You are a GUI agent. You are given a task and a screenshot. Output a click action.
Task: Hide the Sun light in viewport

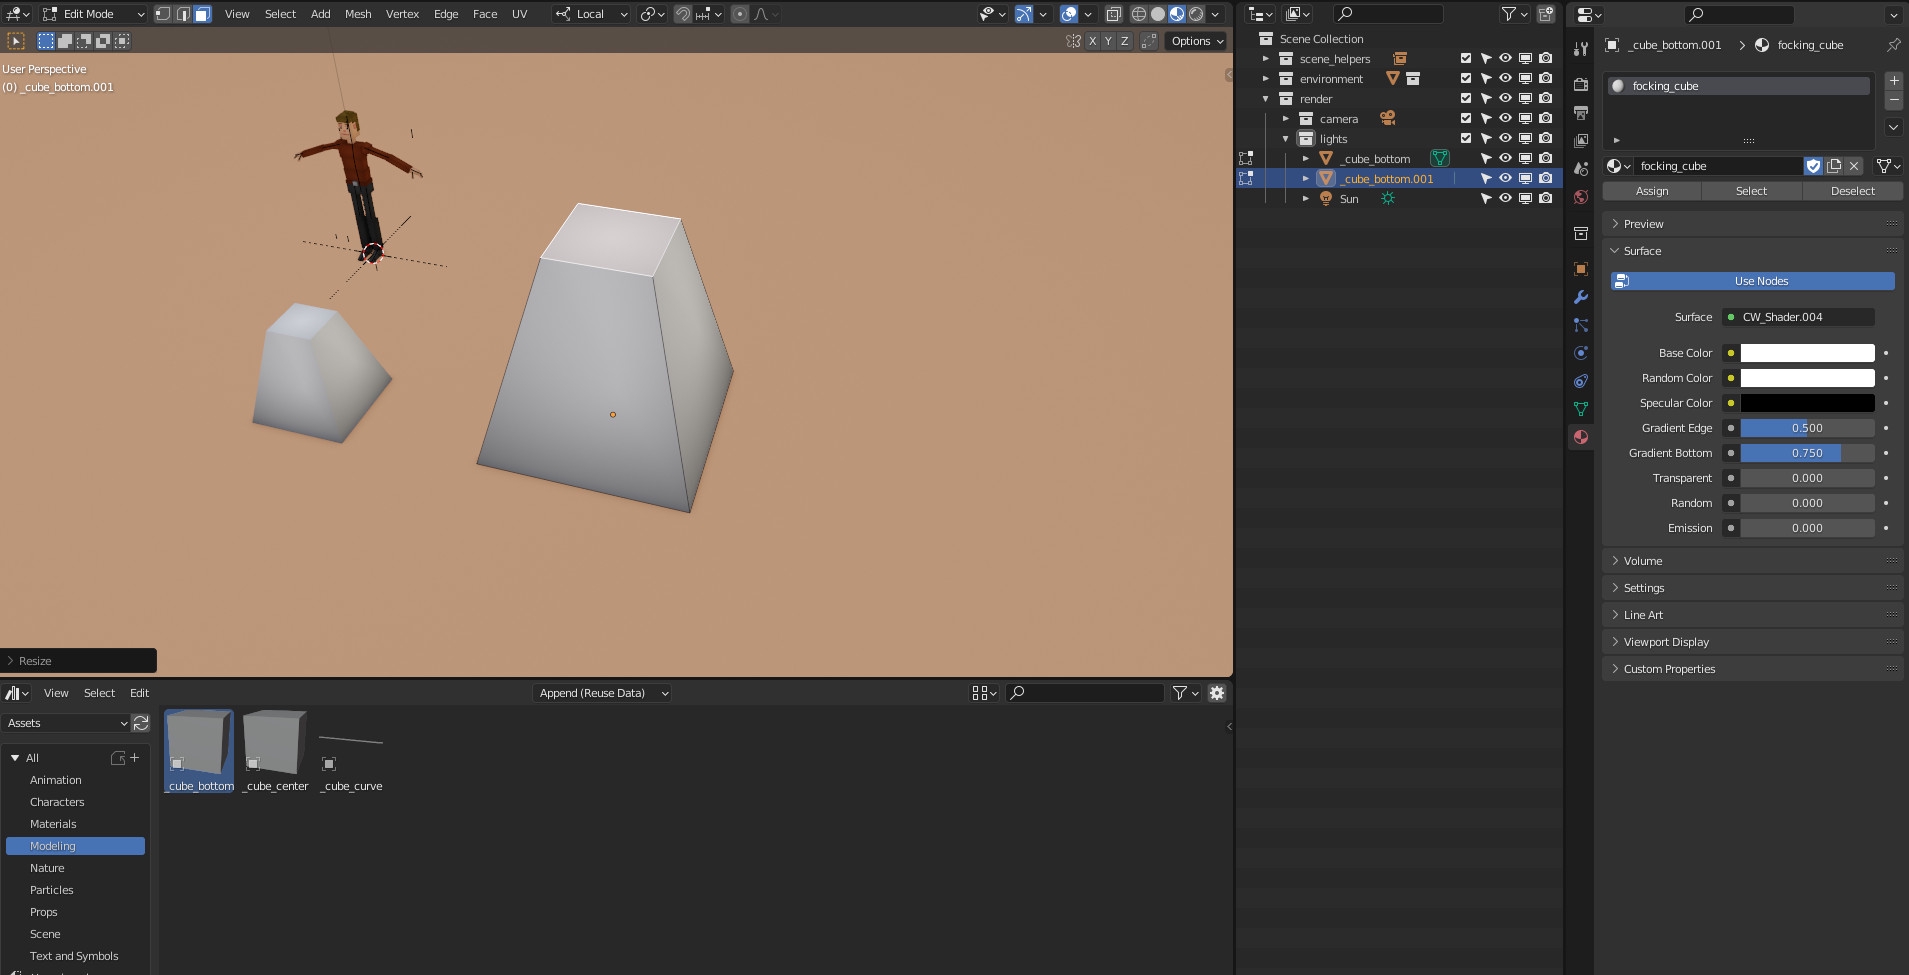pyautogui.click(x=1505, y=199)
